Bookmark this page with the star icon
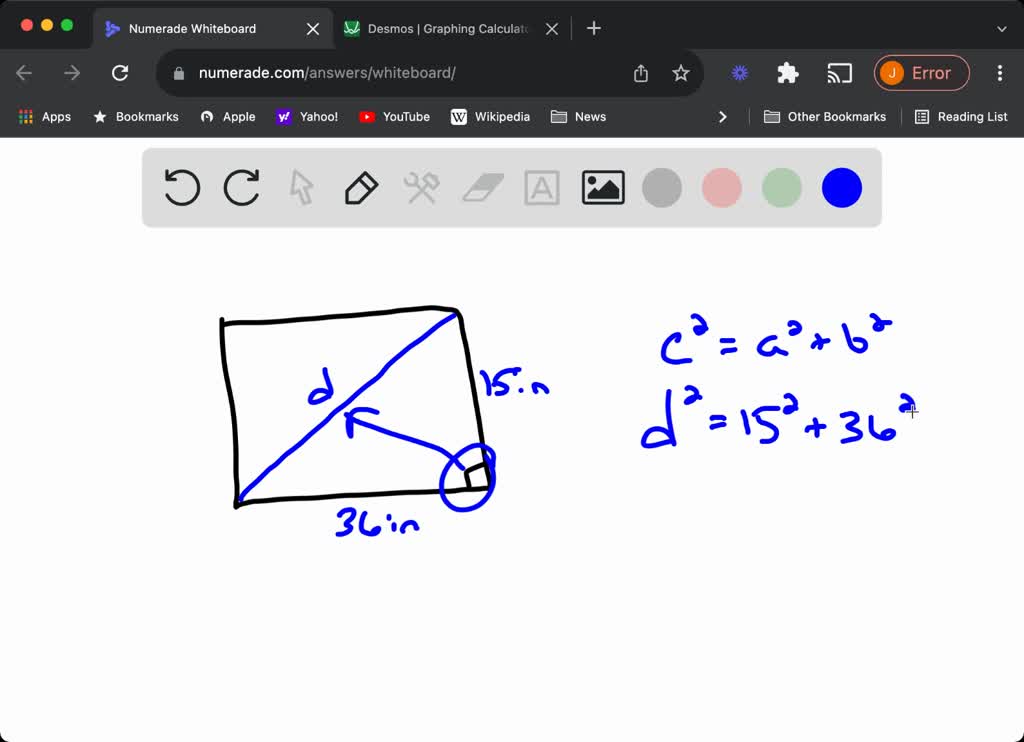The image size is (1024, 742). click(681, 73)
